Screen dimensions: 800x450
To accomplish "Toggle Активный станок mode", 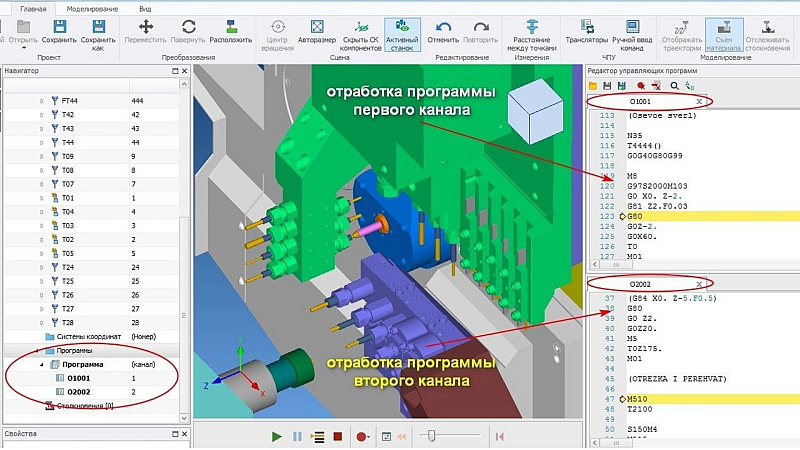I will (x=401, y=32).
